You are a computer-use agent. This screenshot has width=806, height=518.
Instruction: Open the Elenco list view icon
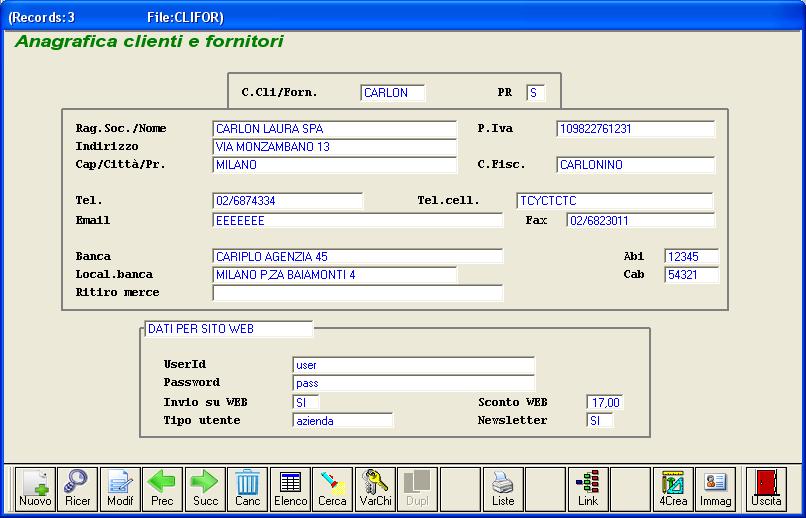[290, 488]
